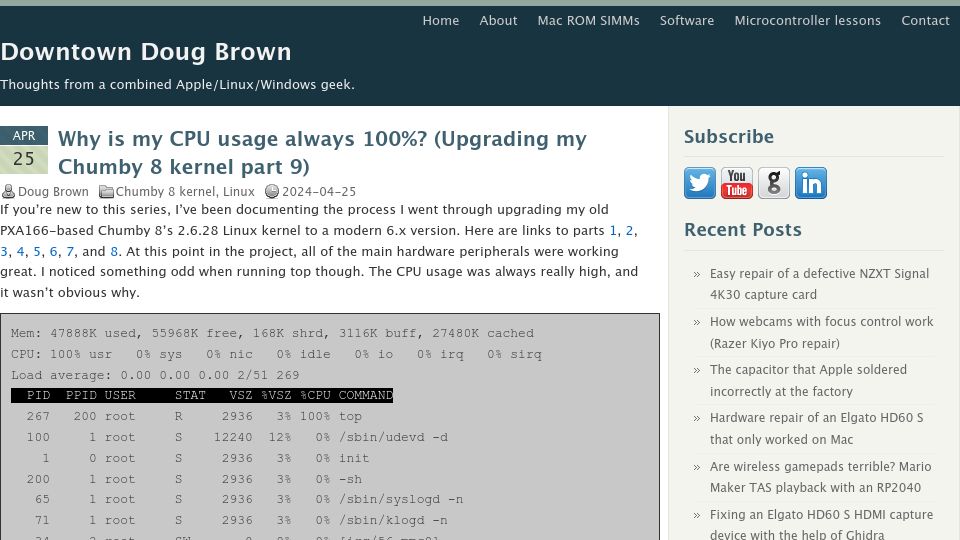Open part 1 link in the intro
960x540 pixels.
[x=613, y=231]
